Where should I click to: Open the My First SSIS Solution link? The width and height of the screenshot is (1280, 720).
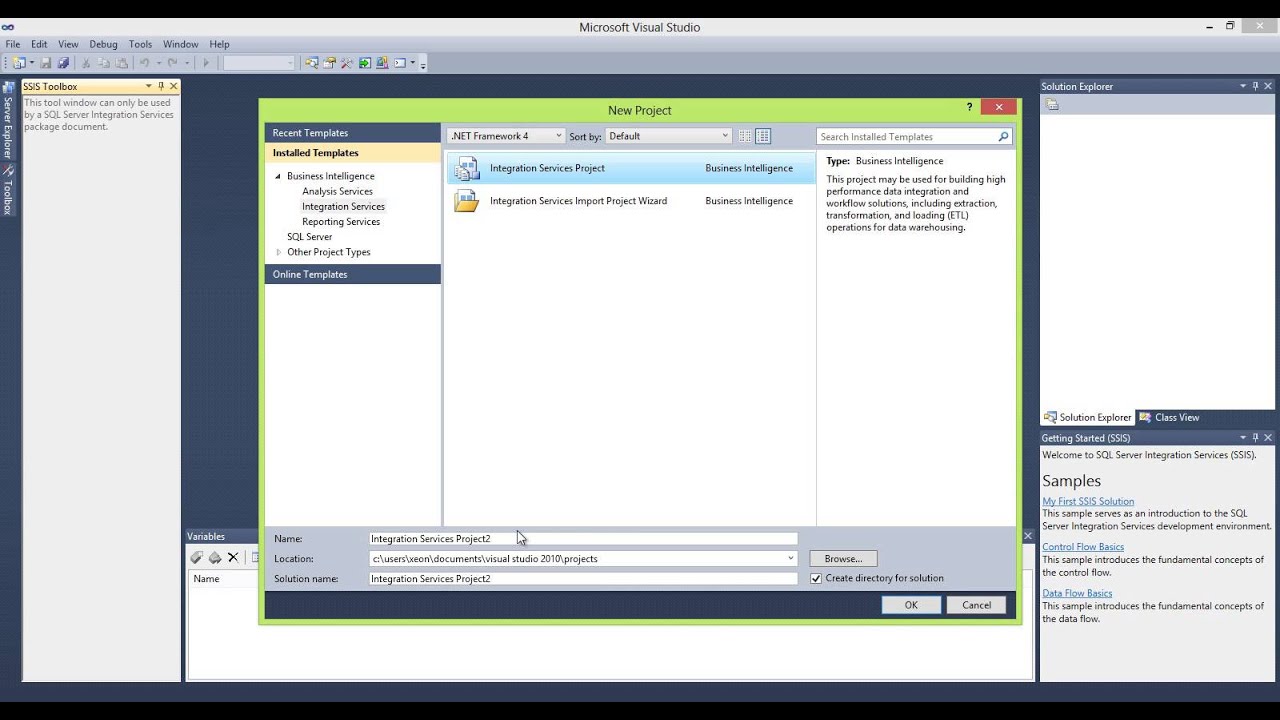[1088, 501]
